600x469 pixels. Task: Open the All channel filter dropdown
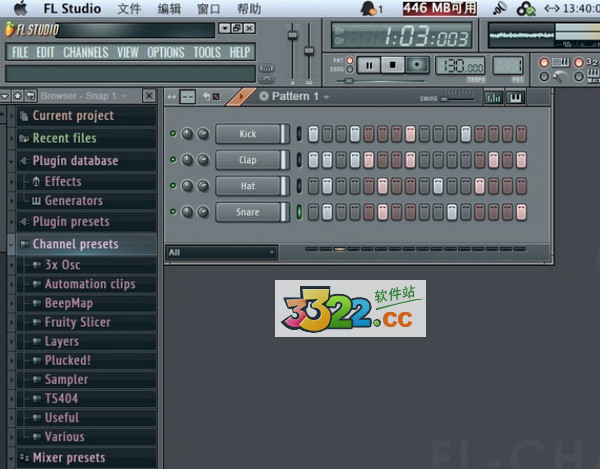(222, 252)
